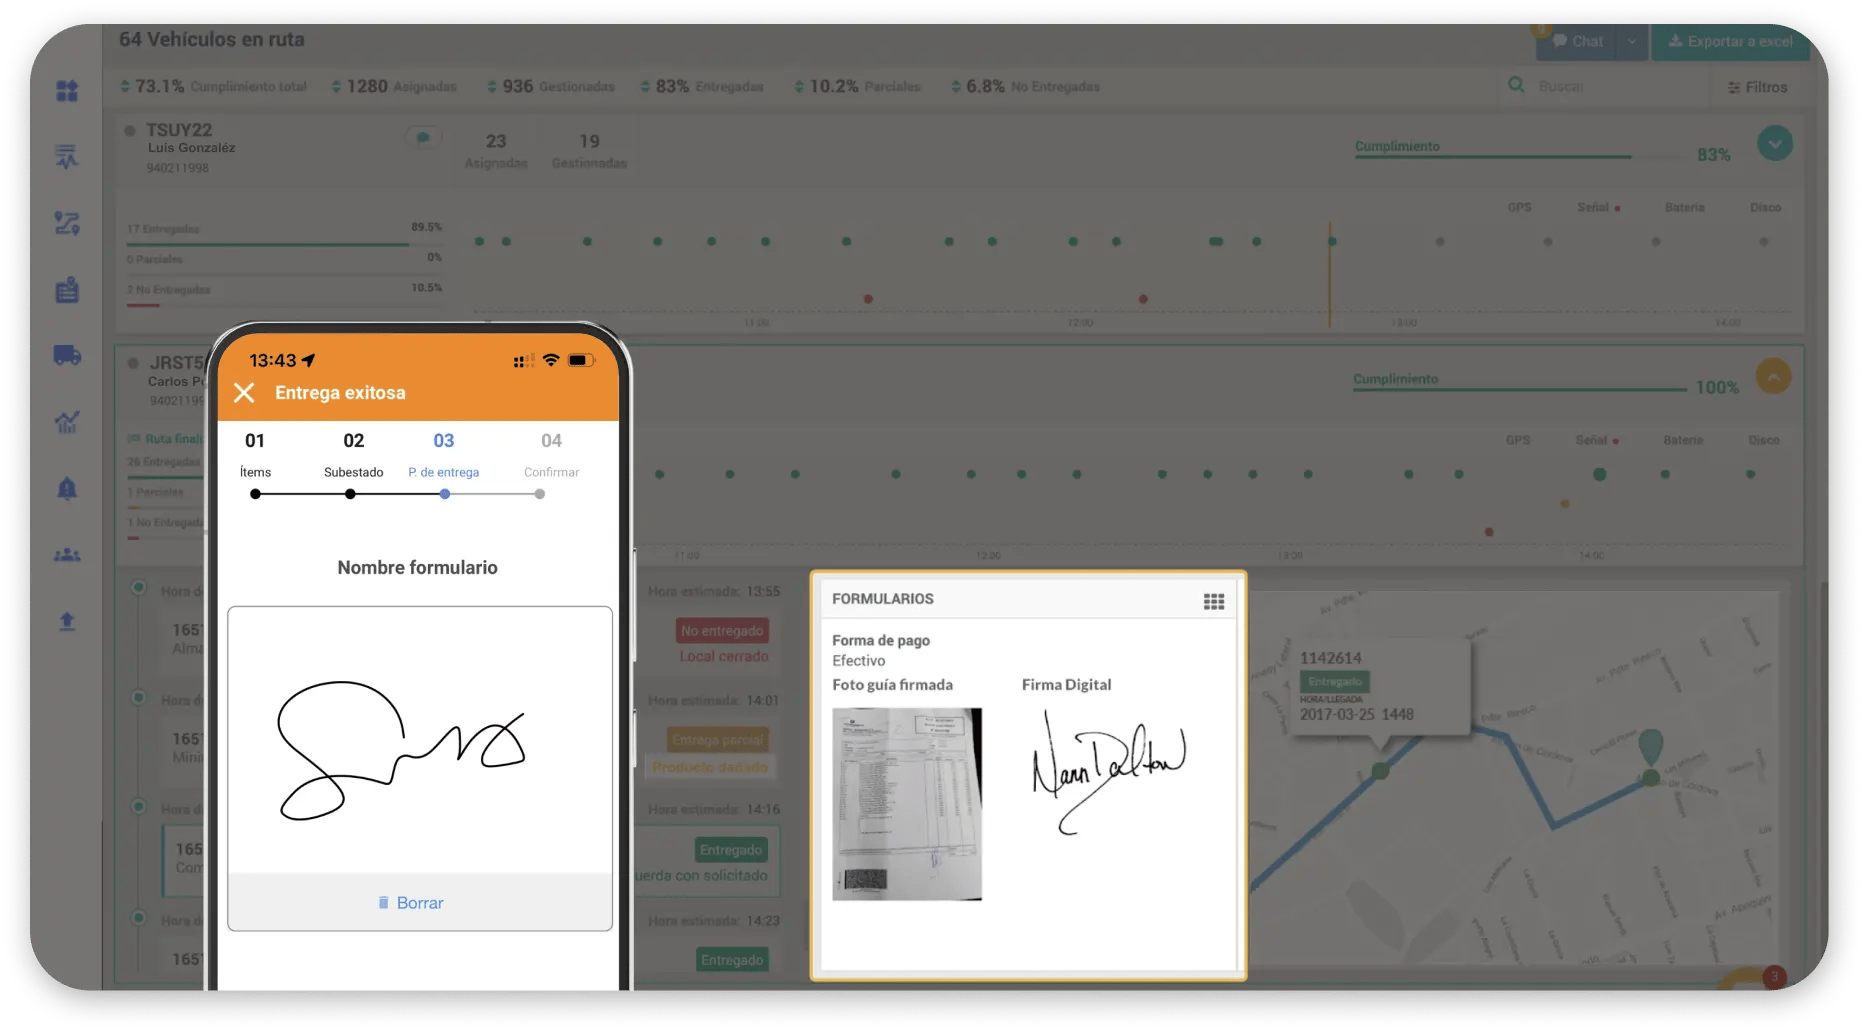
Task: Click Exportar a excel button
Action: coord(1730,41)
